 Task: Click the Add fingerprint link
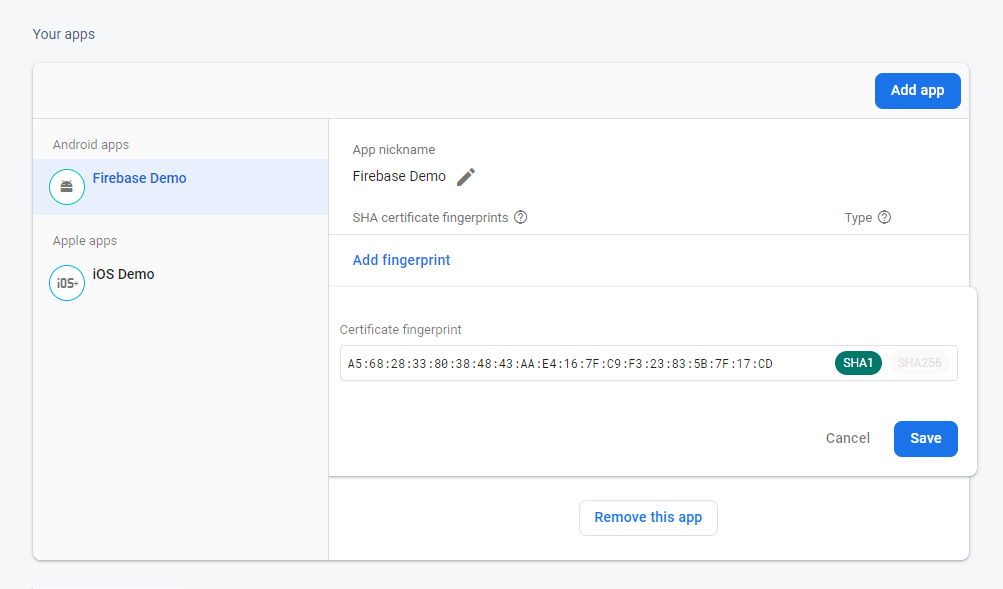coord(401,260)
